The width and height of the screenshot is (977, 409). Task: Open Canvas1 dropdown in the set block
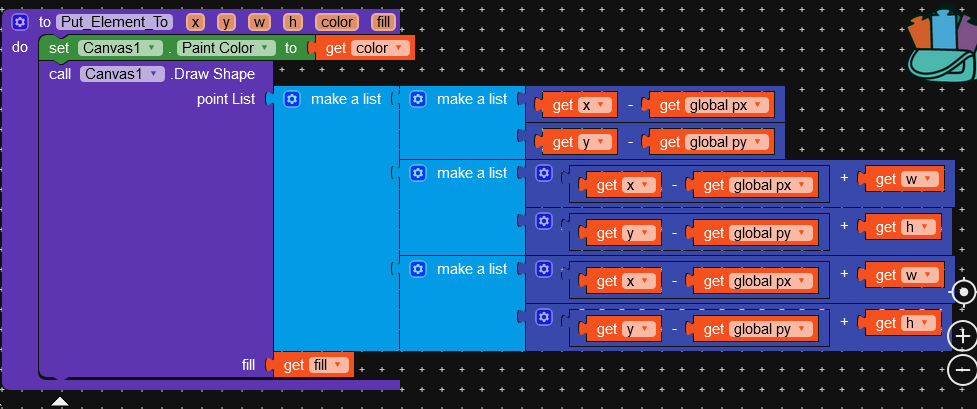click(x=120, y=48)
